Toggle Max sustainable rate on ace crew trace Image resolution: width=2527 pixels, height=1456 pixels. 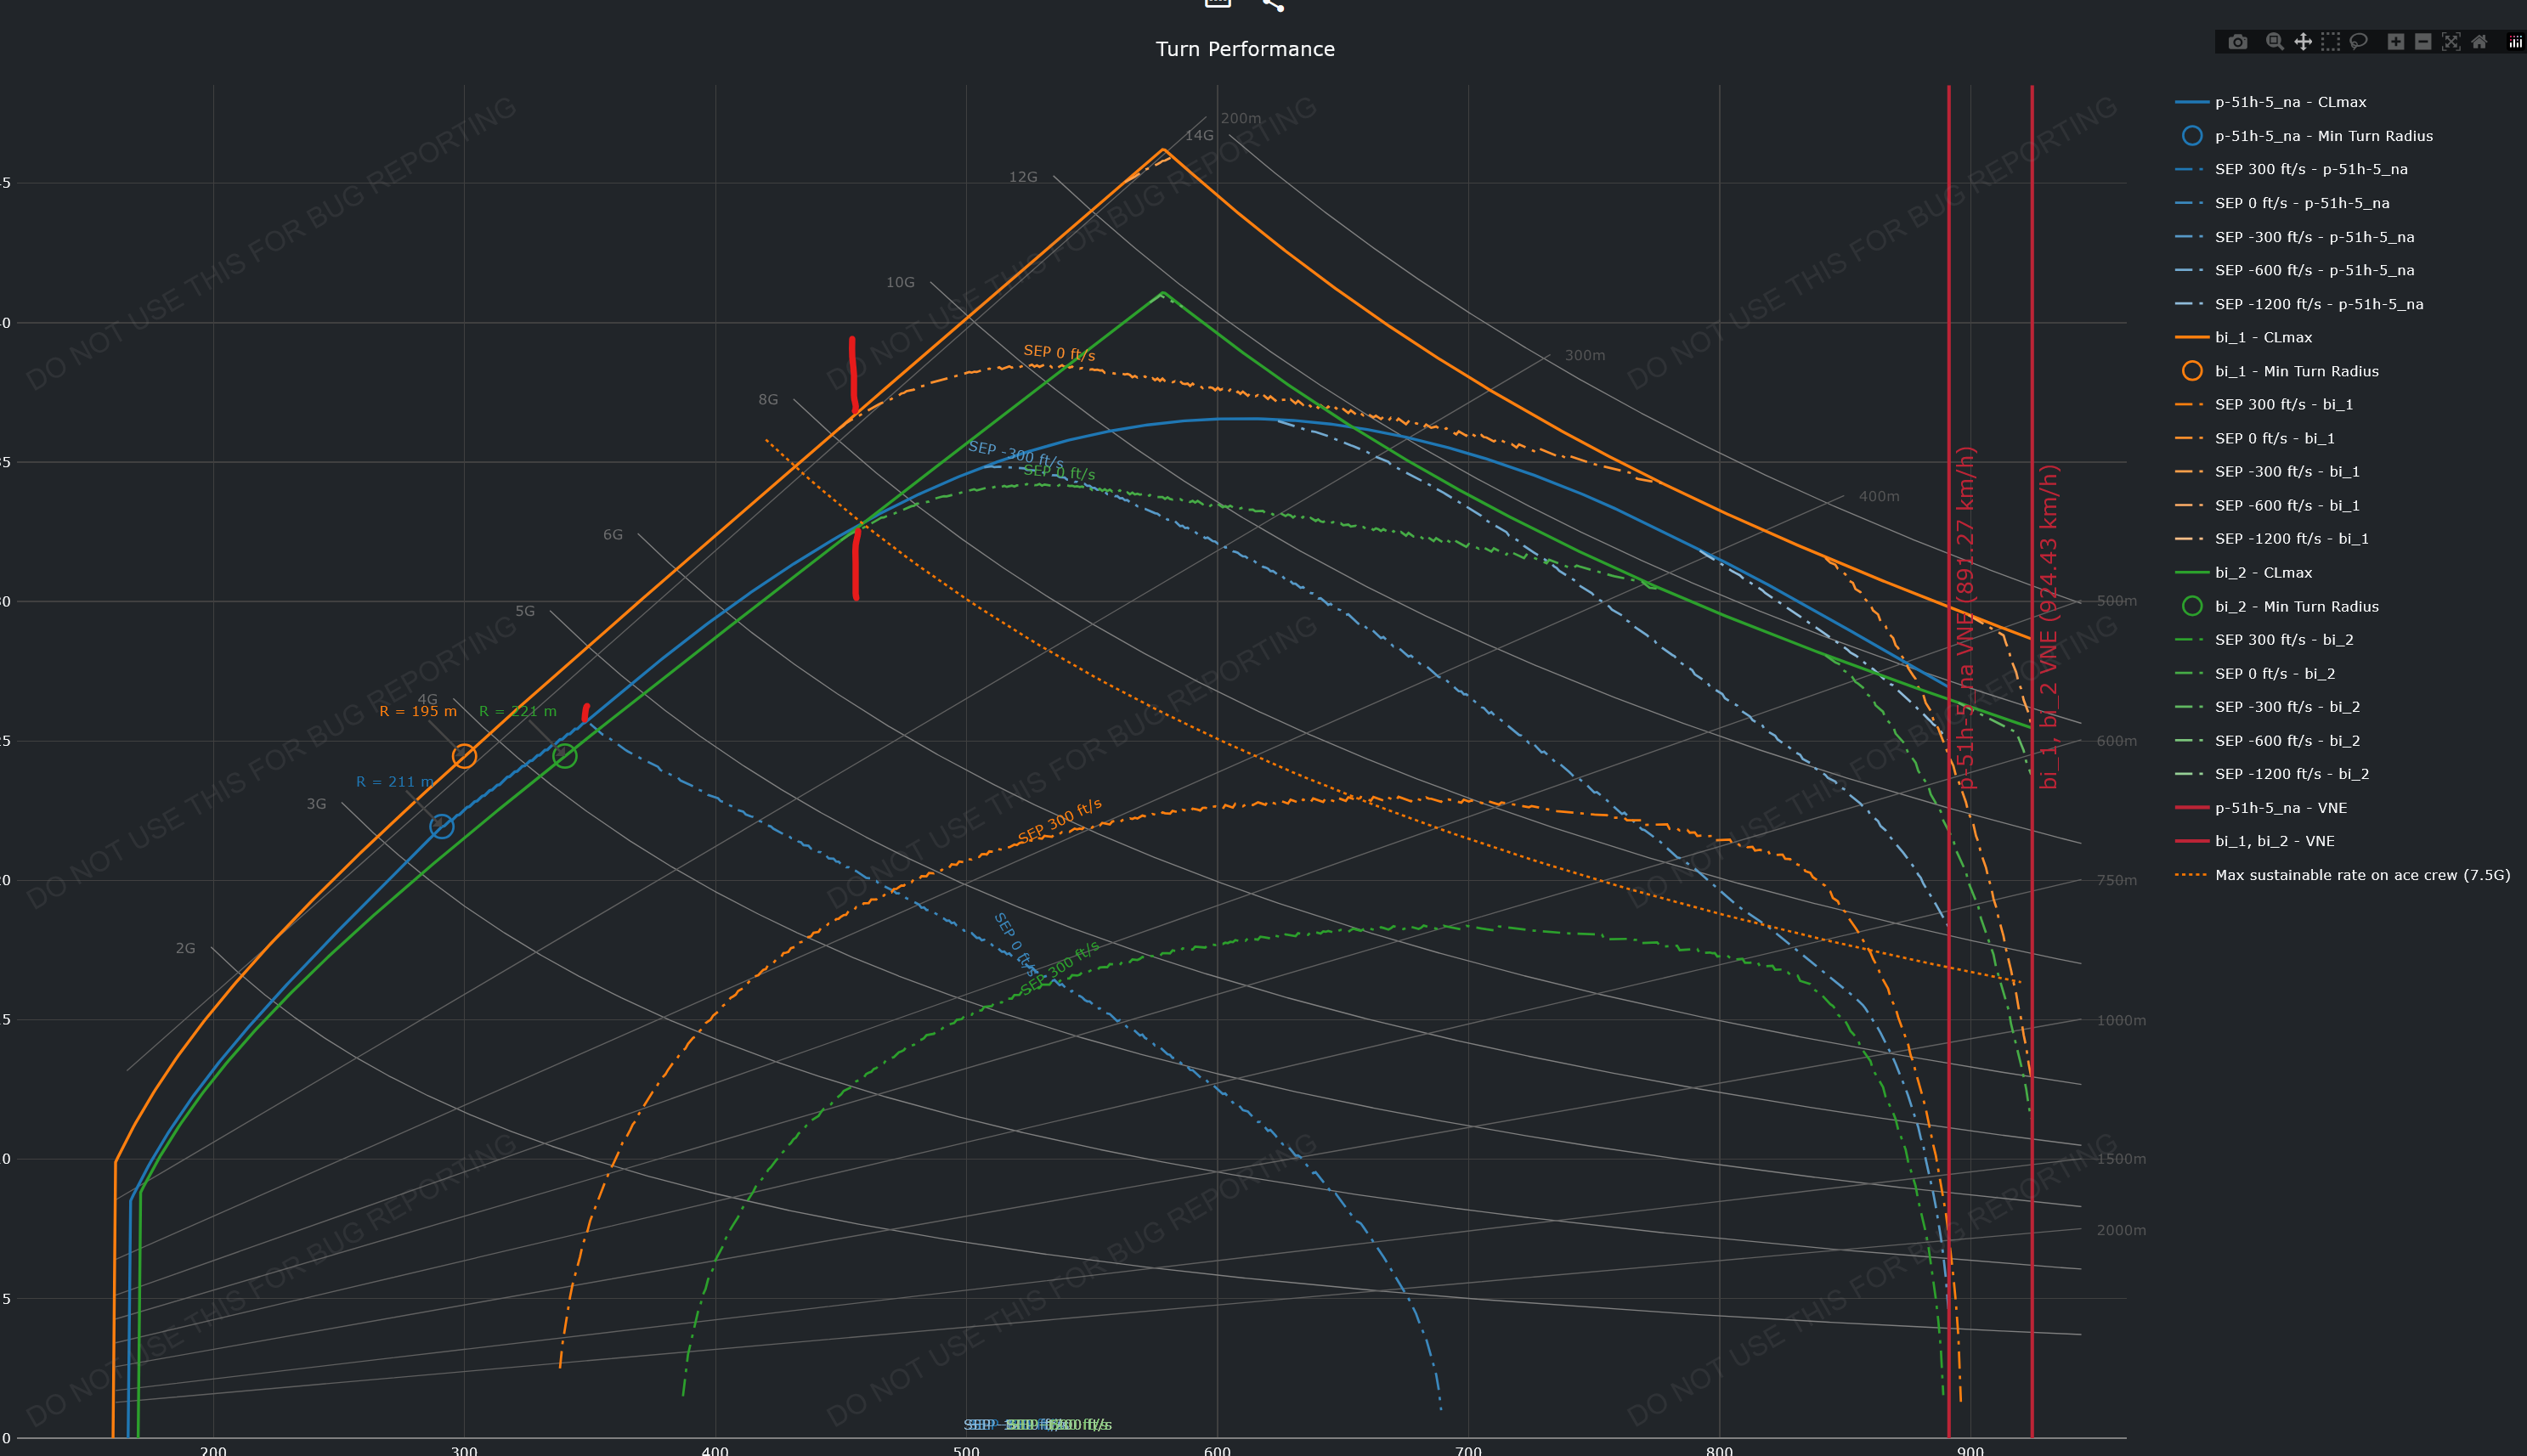(x=2362, y=875)
